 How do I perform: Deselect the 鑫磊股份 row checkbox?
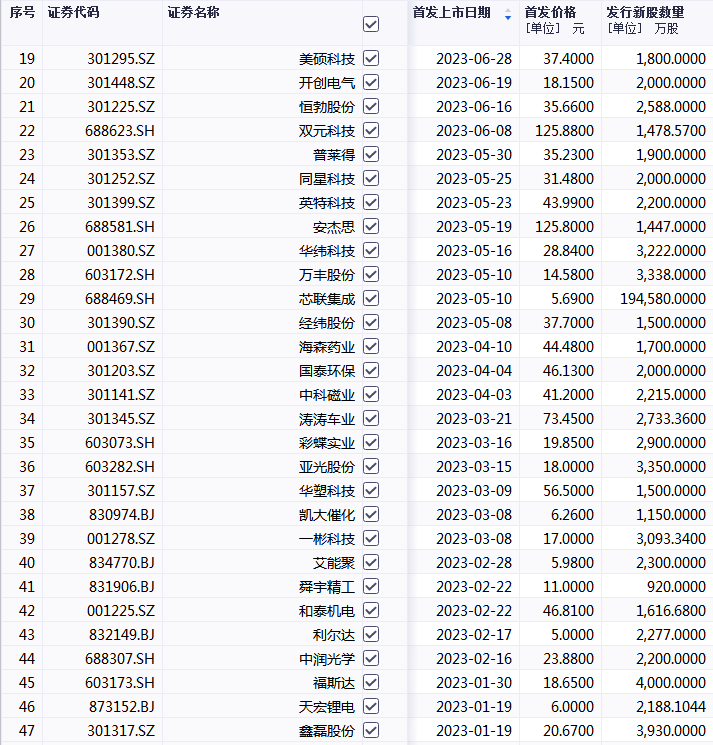[x=371, y=731]
